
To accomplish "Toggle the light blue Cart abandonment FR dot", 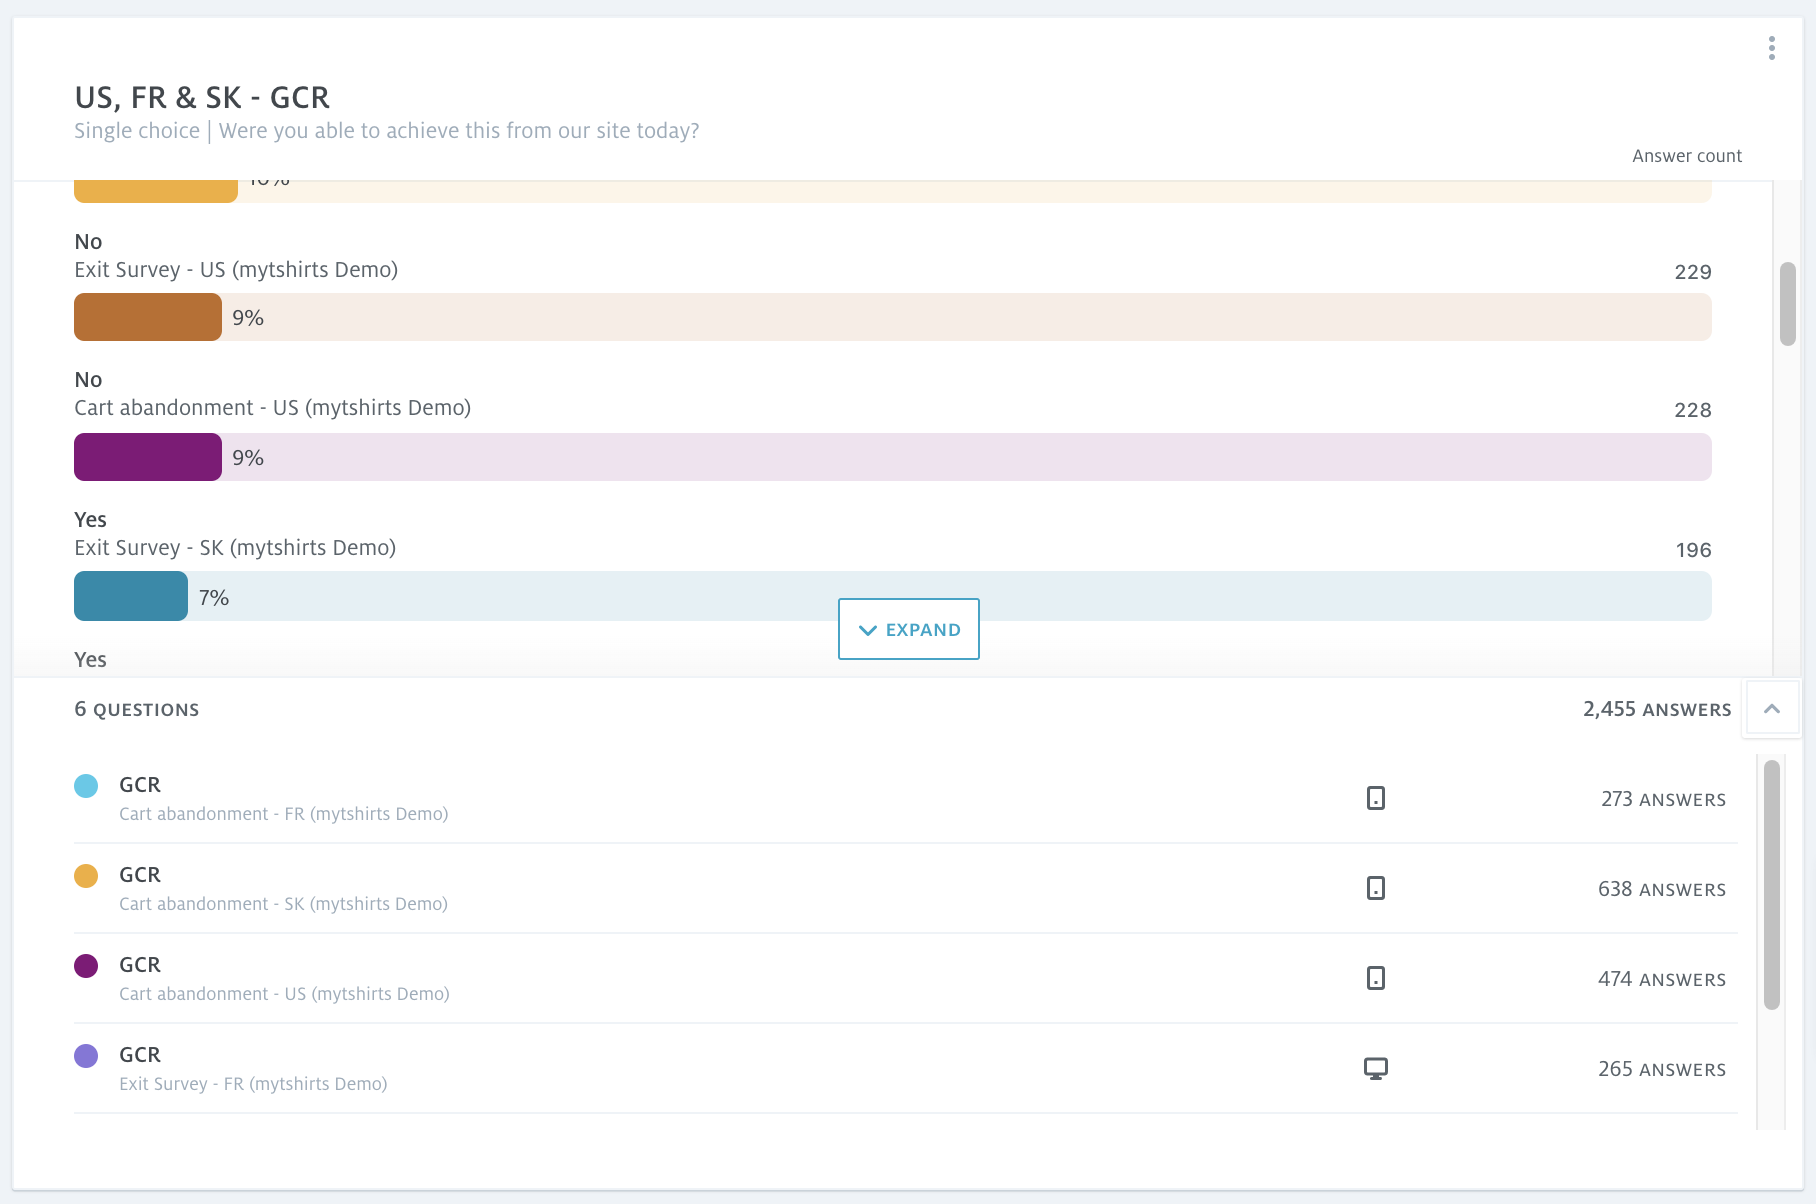I will [86, 786].
